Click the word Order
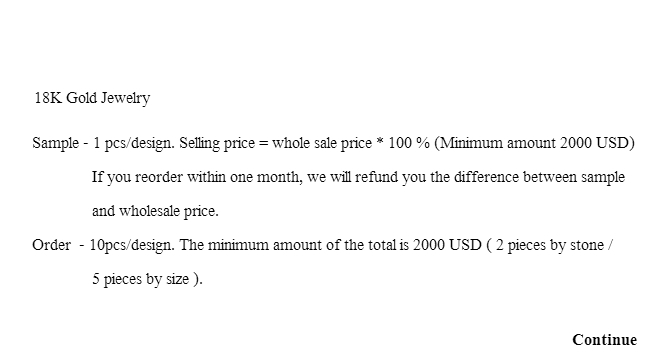 (51, 245)
